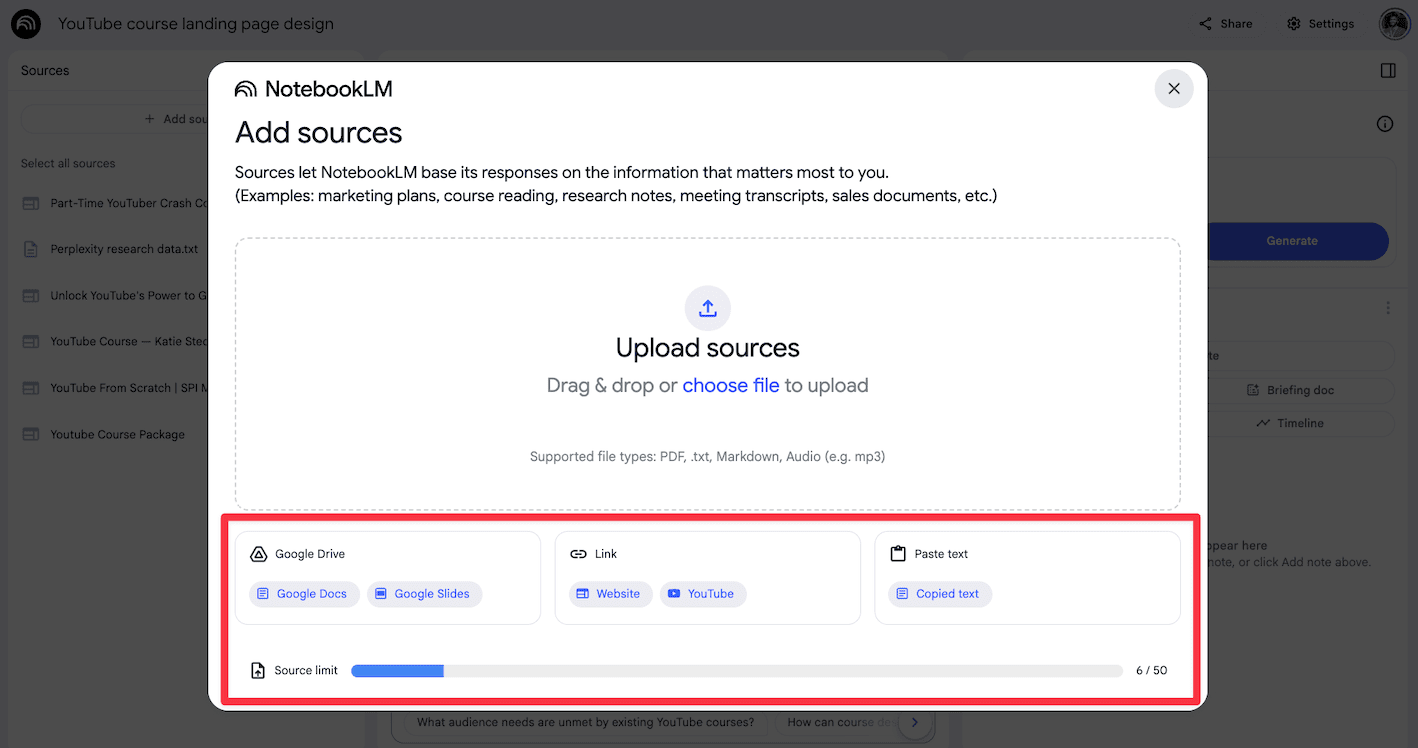Screen dimensions: 1418x748
Task: Click the notebook title to rename it
Action: pos(195,23)
